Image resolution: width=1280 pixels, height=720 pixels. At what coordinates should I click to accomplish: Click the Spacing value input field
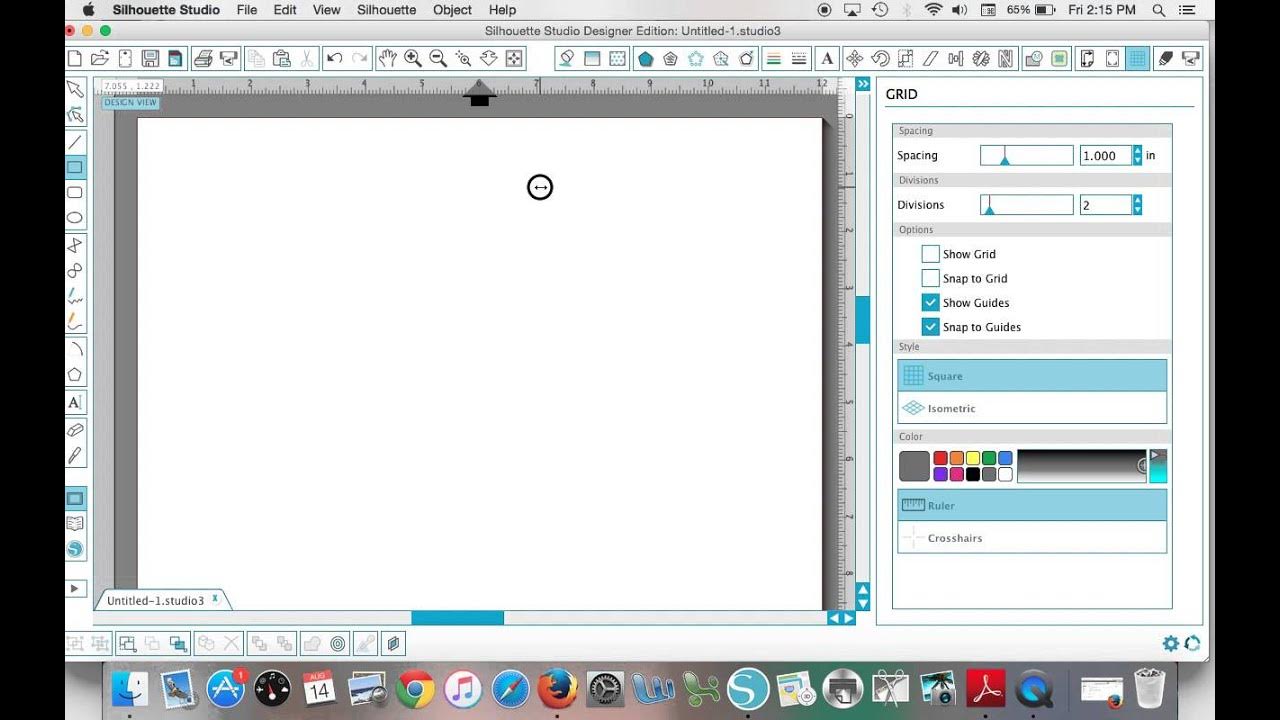pos(1105,155)
